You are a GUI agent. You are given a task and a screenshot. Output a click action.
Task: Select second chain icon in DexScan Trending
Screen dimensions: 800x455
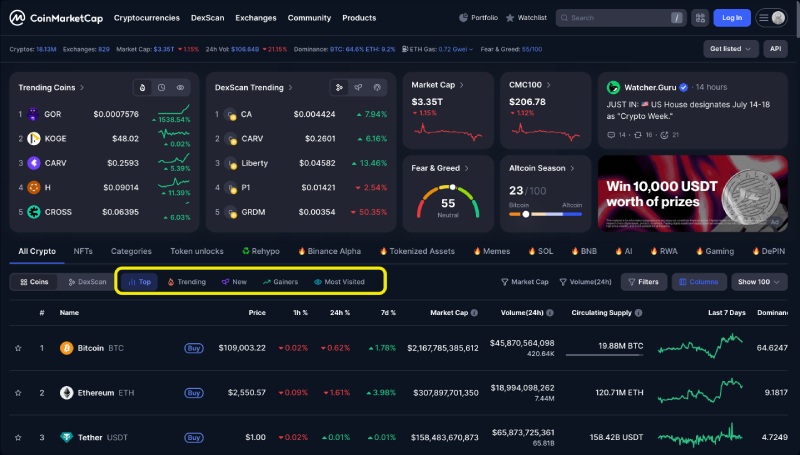point(358,88)
